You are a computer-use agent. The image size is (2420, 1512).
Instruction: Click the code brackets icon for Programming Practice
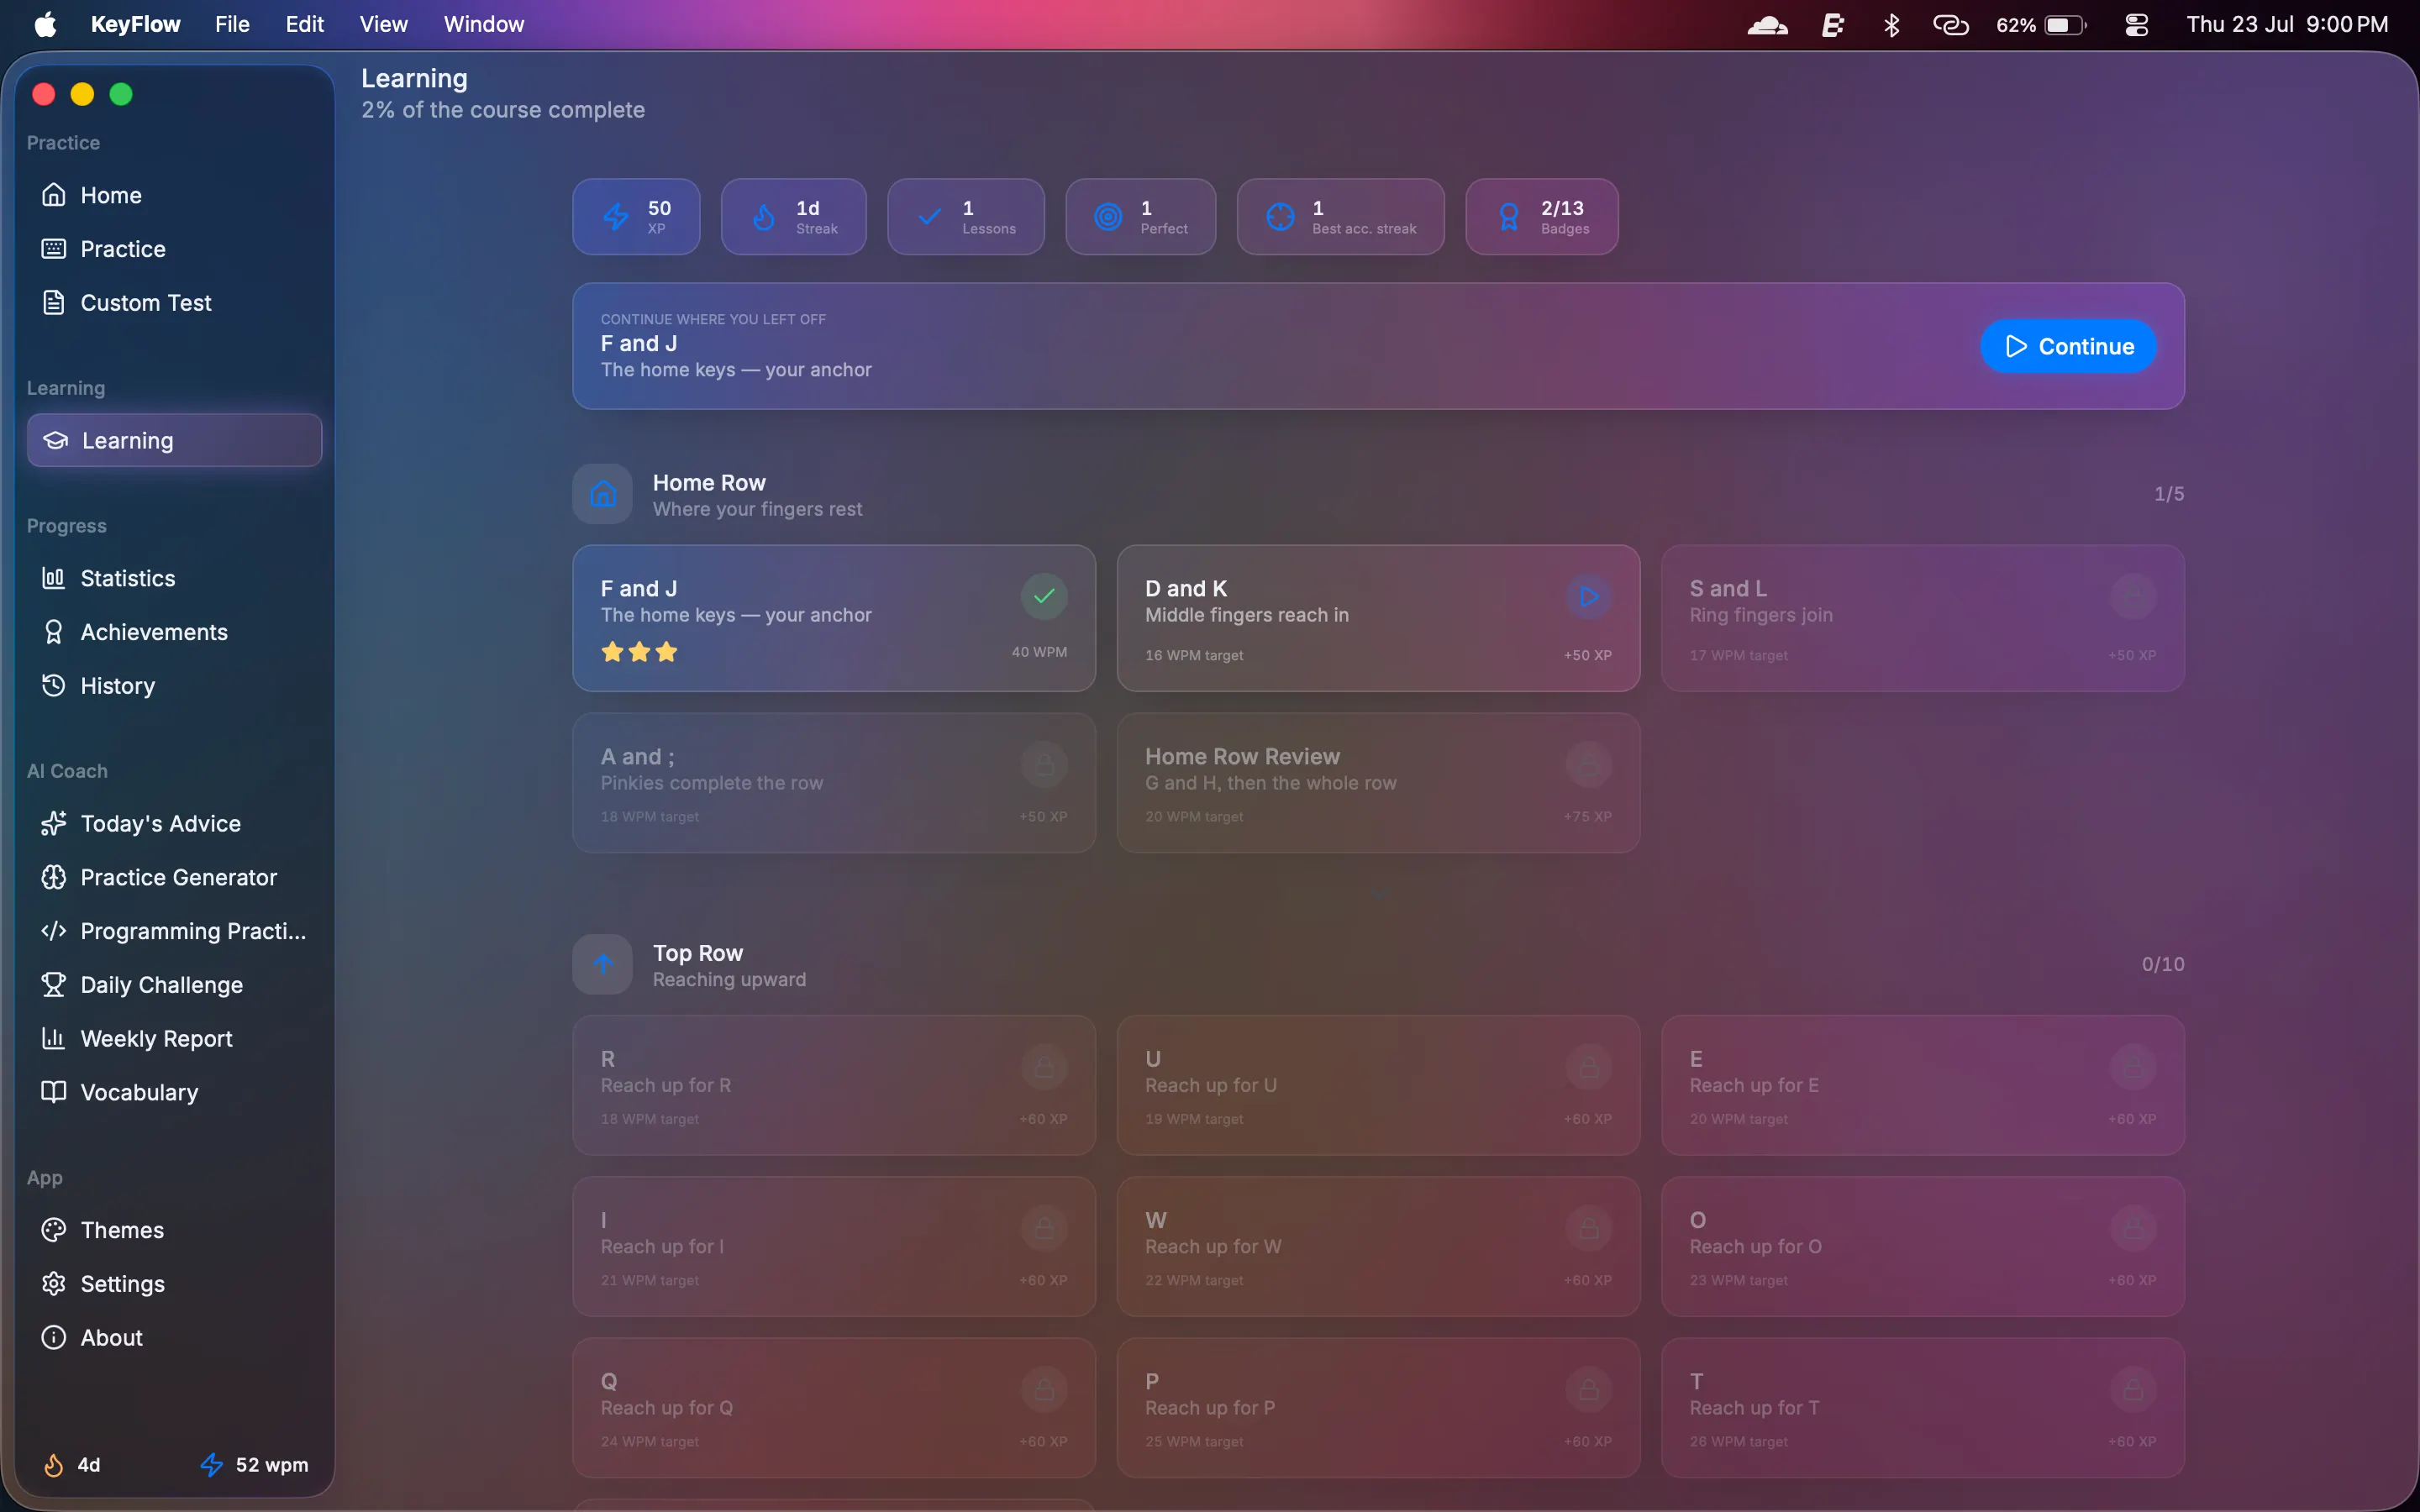click(53, 931)
